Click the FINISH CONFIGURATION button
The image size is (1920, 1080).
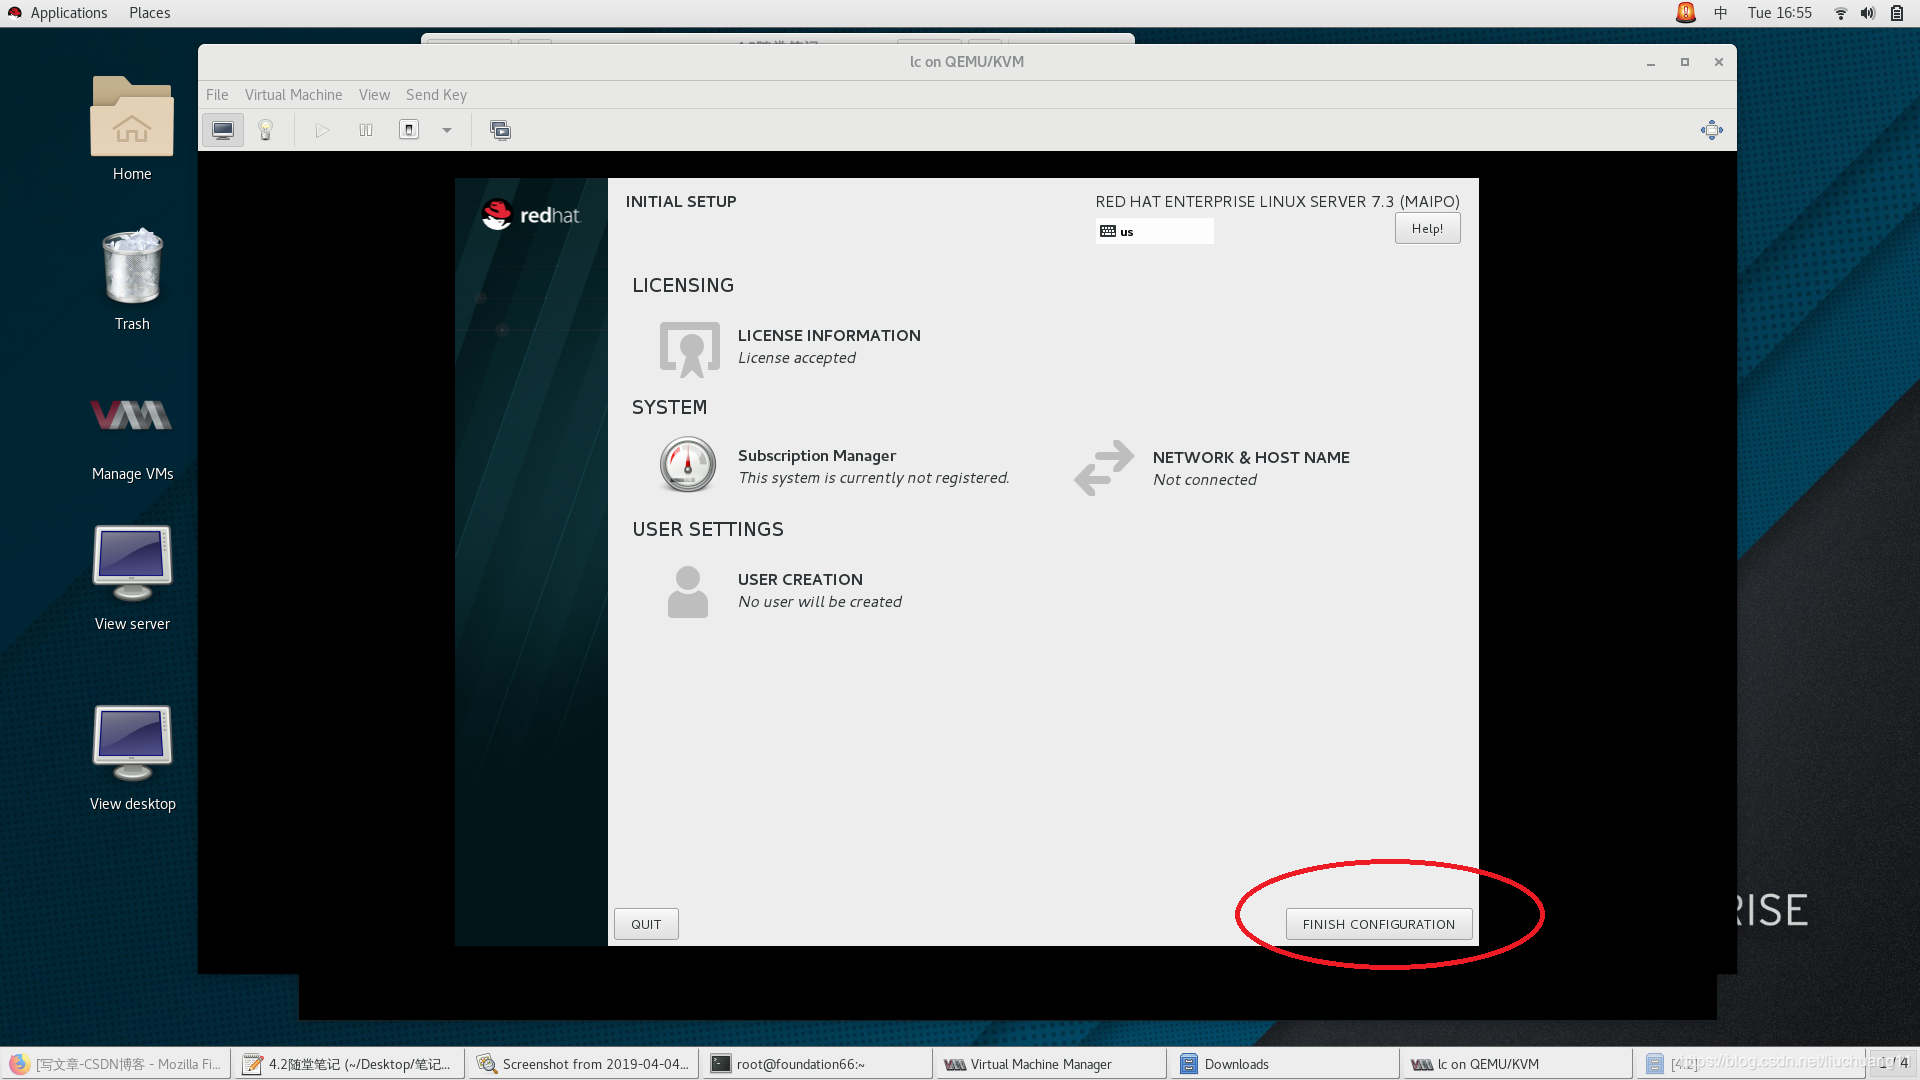click(x=1379, y=924)
